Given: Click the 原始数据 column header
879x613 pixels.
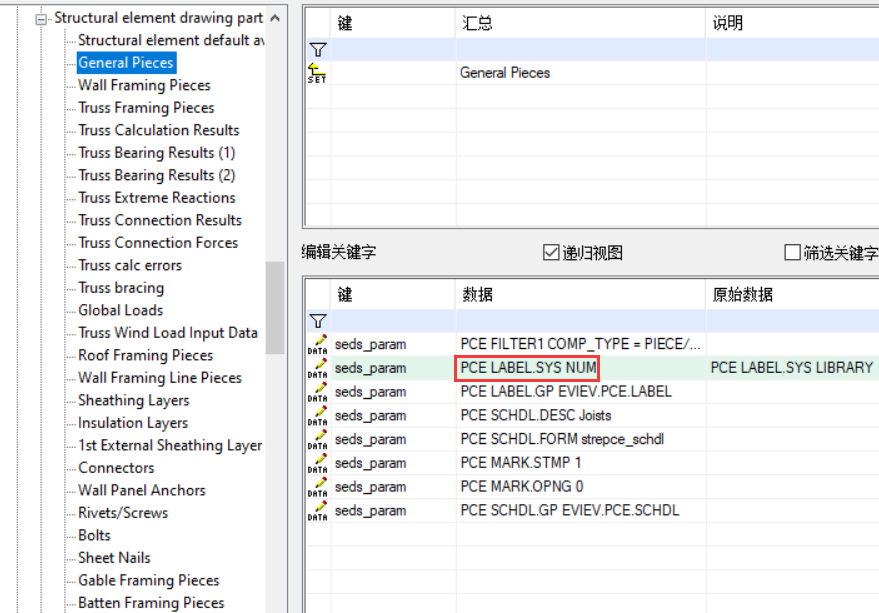Looking at the screenshot, I should tap(792, 294).
